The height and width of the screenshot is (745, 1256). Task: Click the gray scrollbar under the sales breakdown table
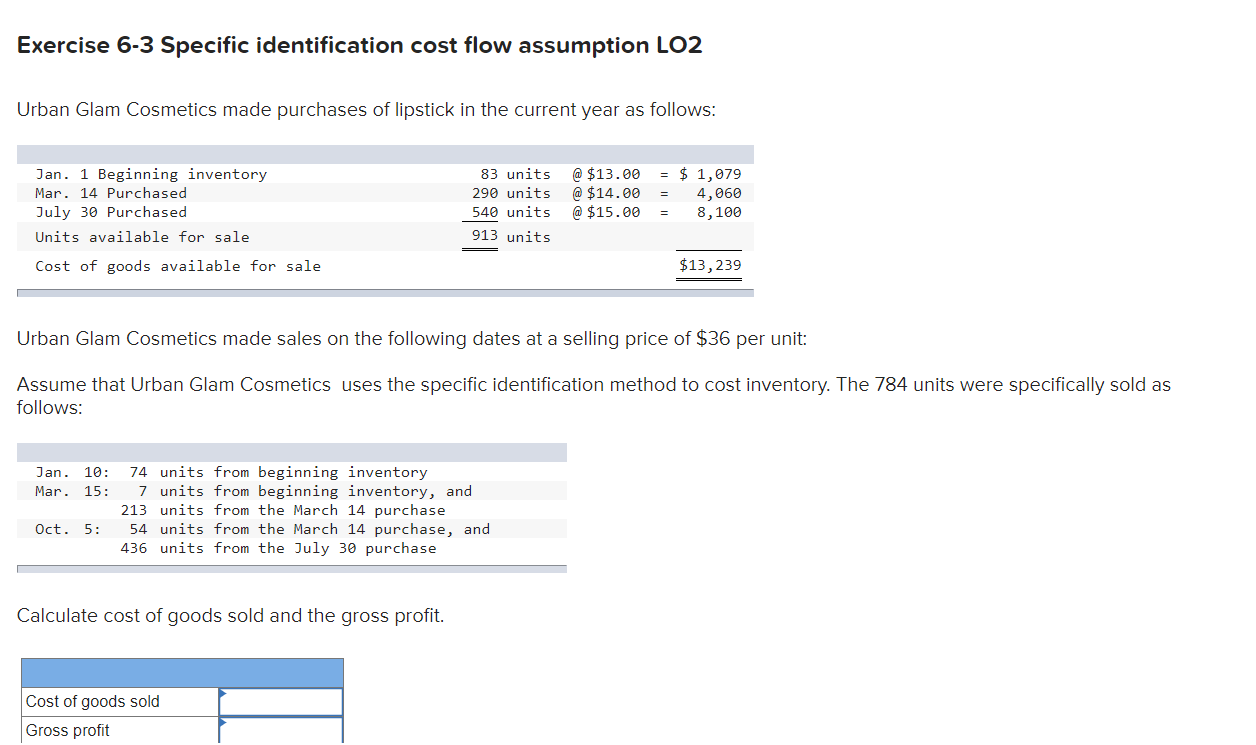[291, 567]
